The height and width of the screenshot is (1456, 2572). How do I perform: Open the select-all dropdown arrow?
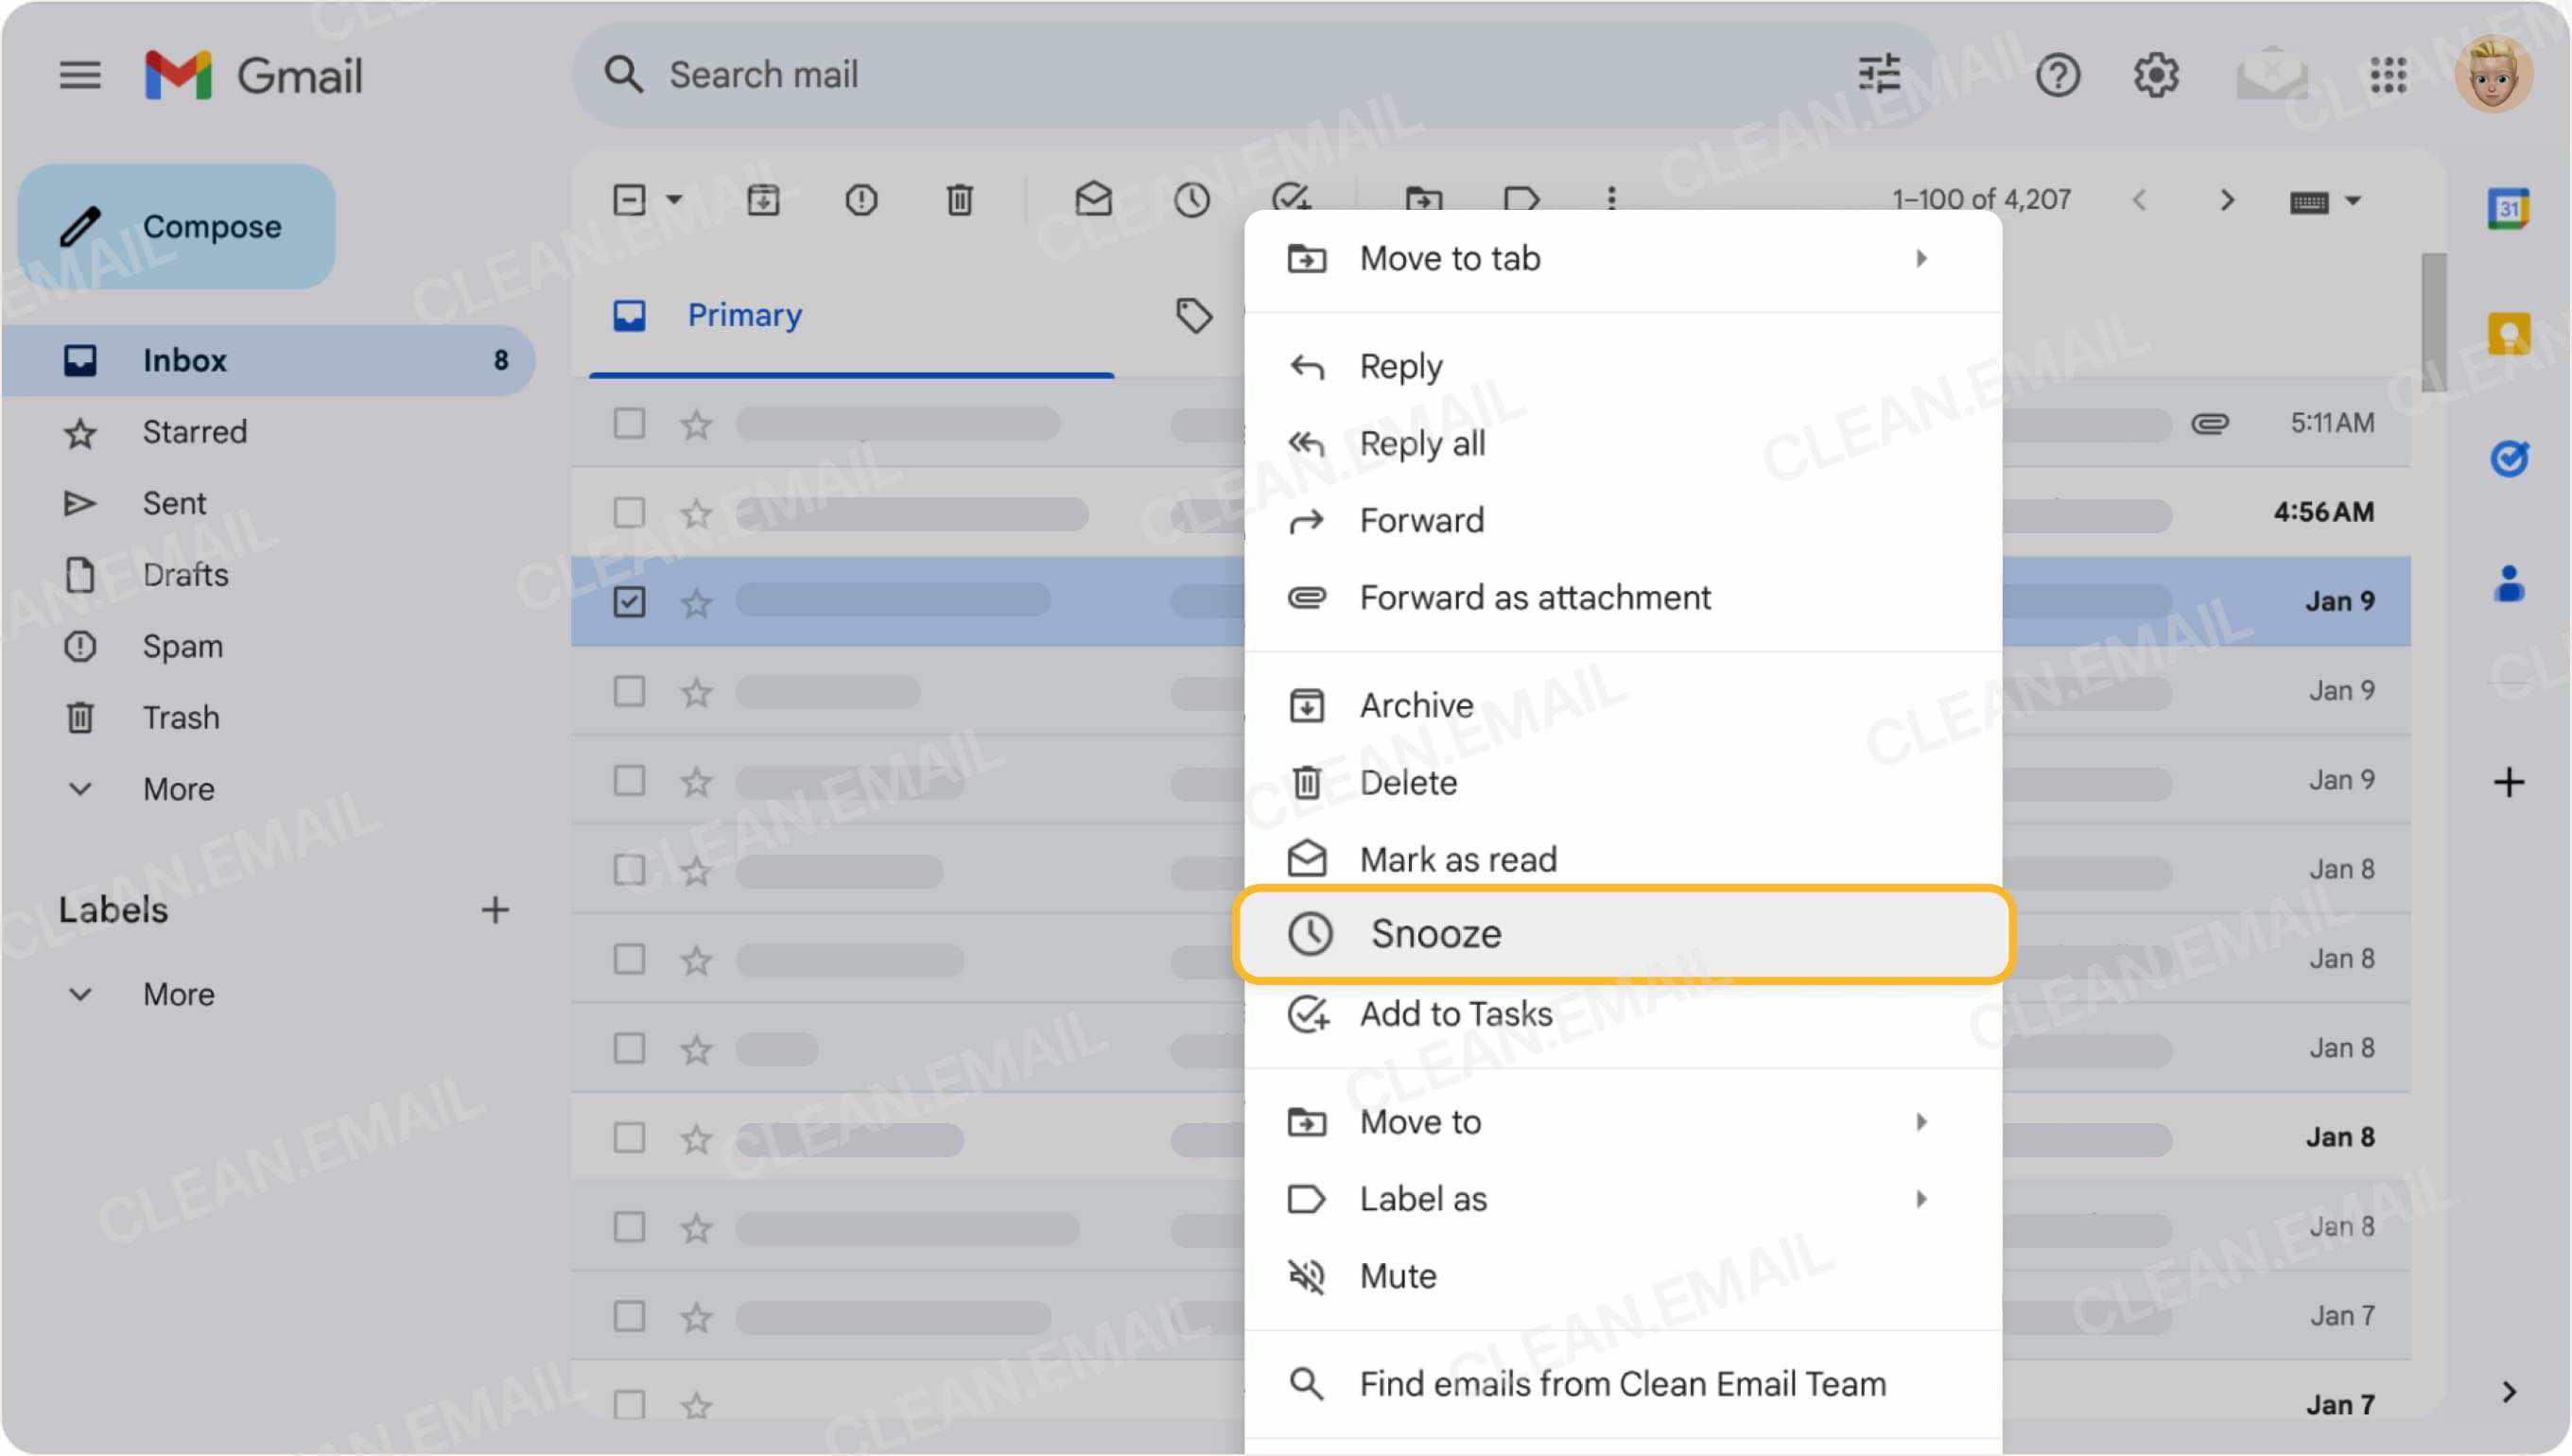(672, 200)
